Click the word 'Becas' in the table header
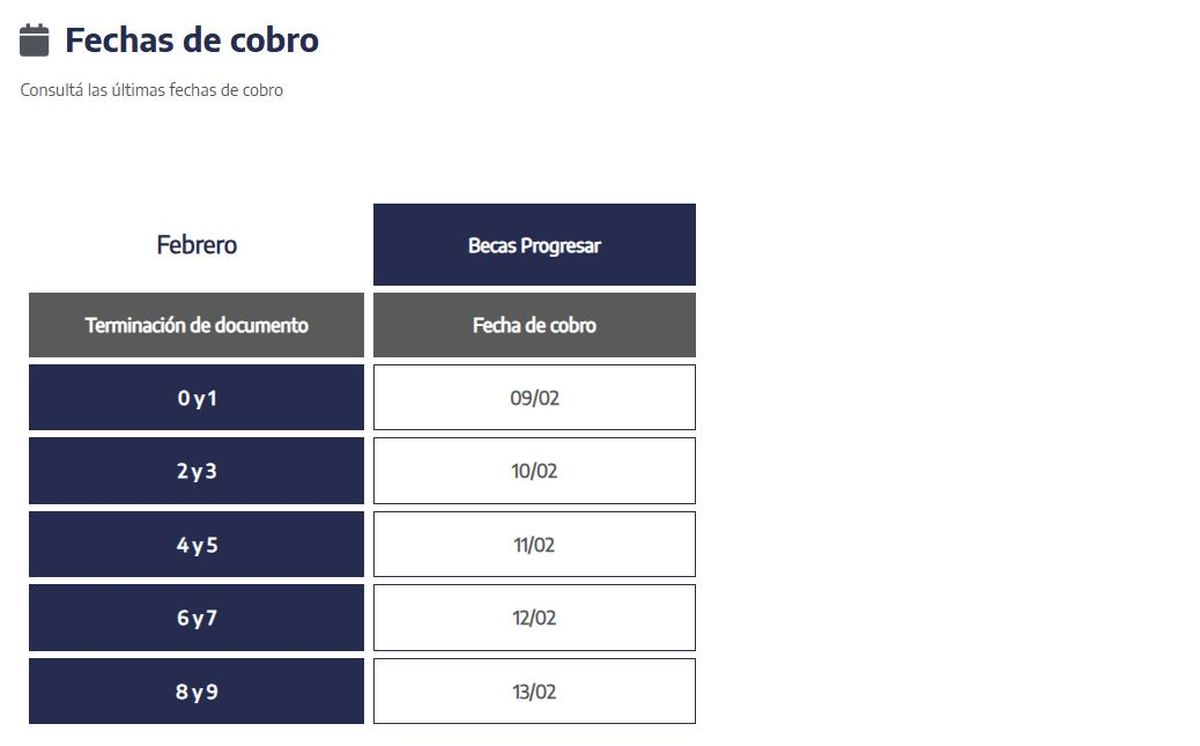 [490, 245]
